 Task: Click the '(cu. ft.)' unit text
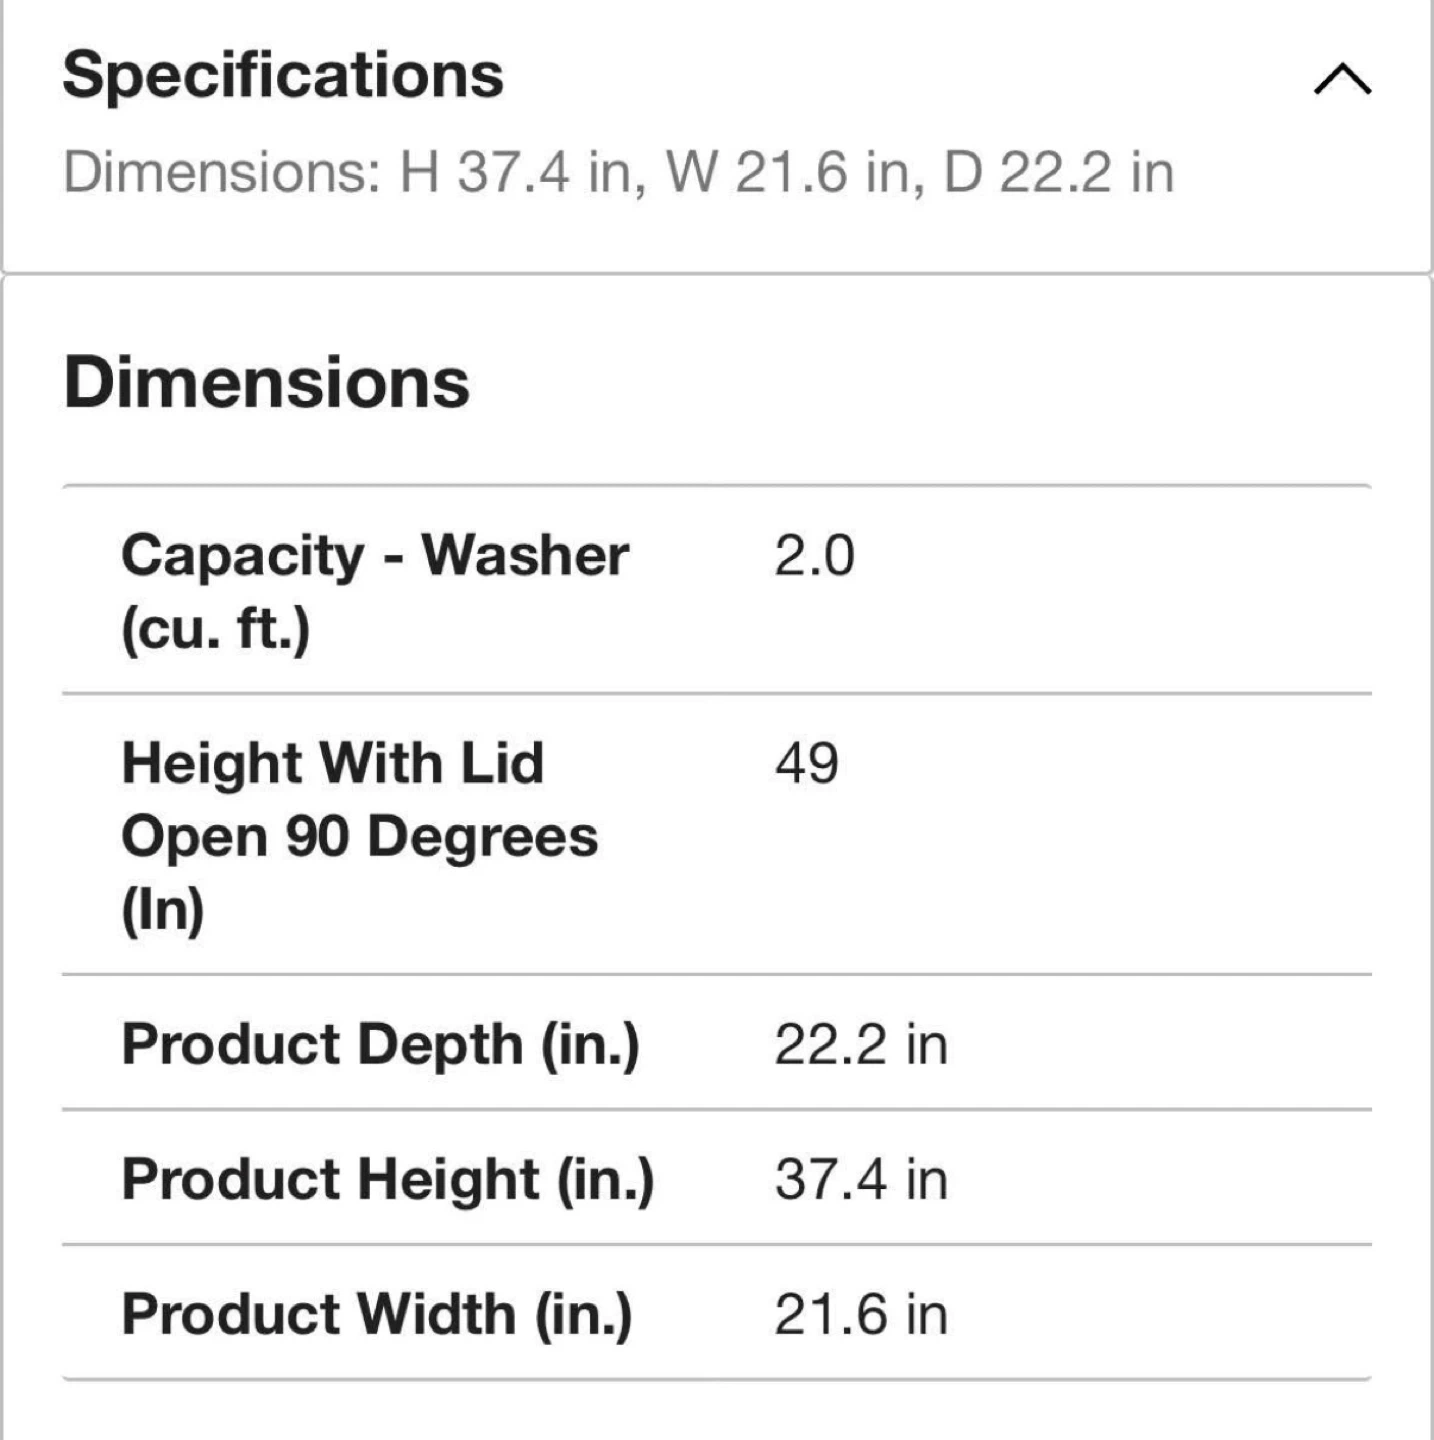(216, 628)
